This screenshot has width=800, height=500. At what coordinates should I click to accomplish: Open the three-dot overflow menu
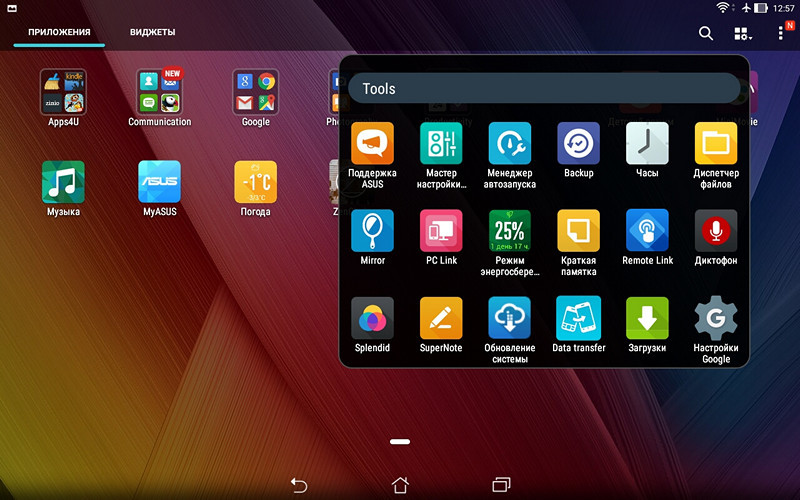coord(781,34)
